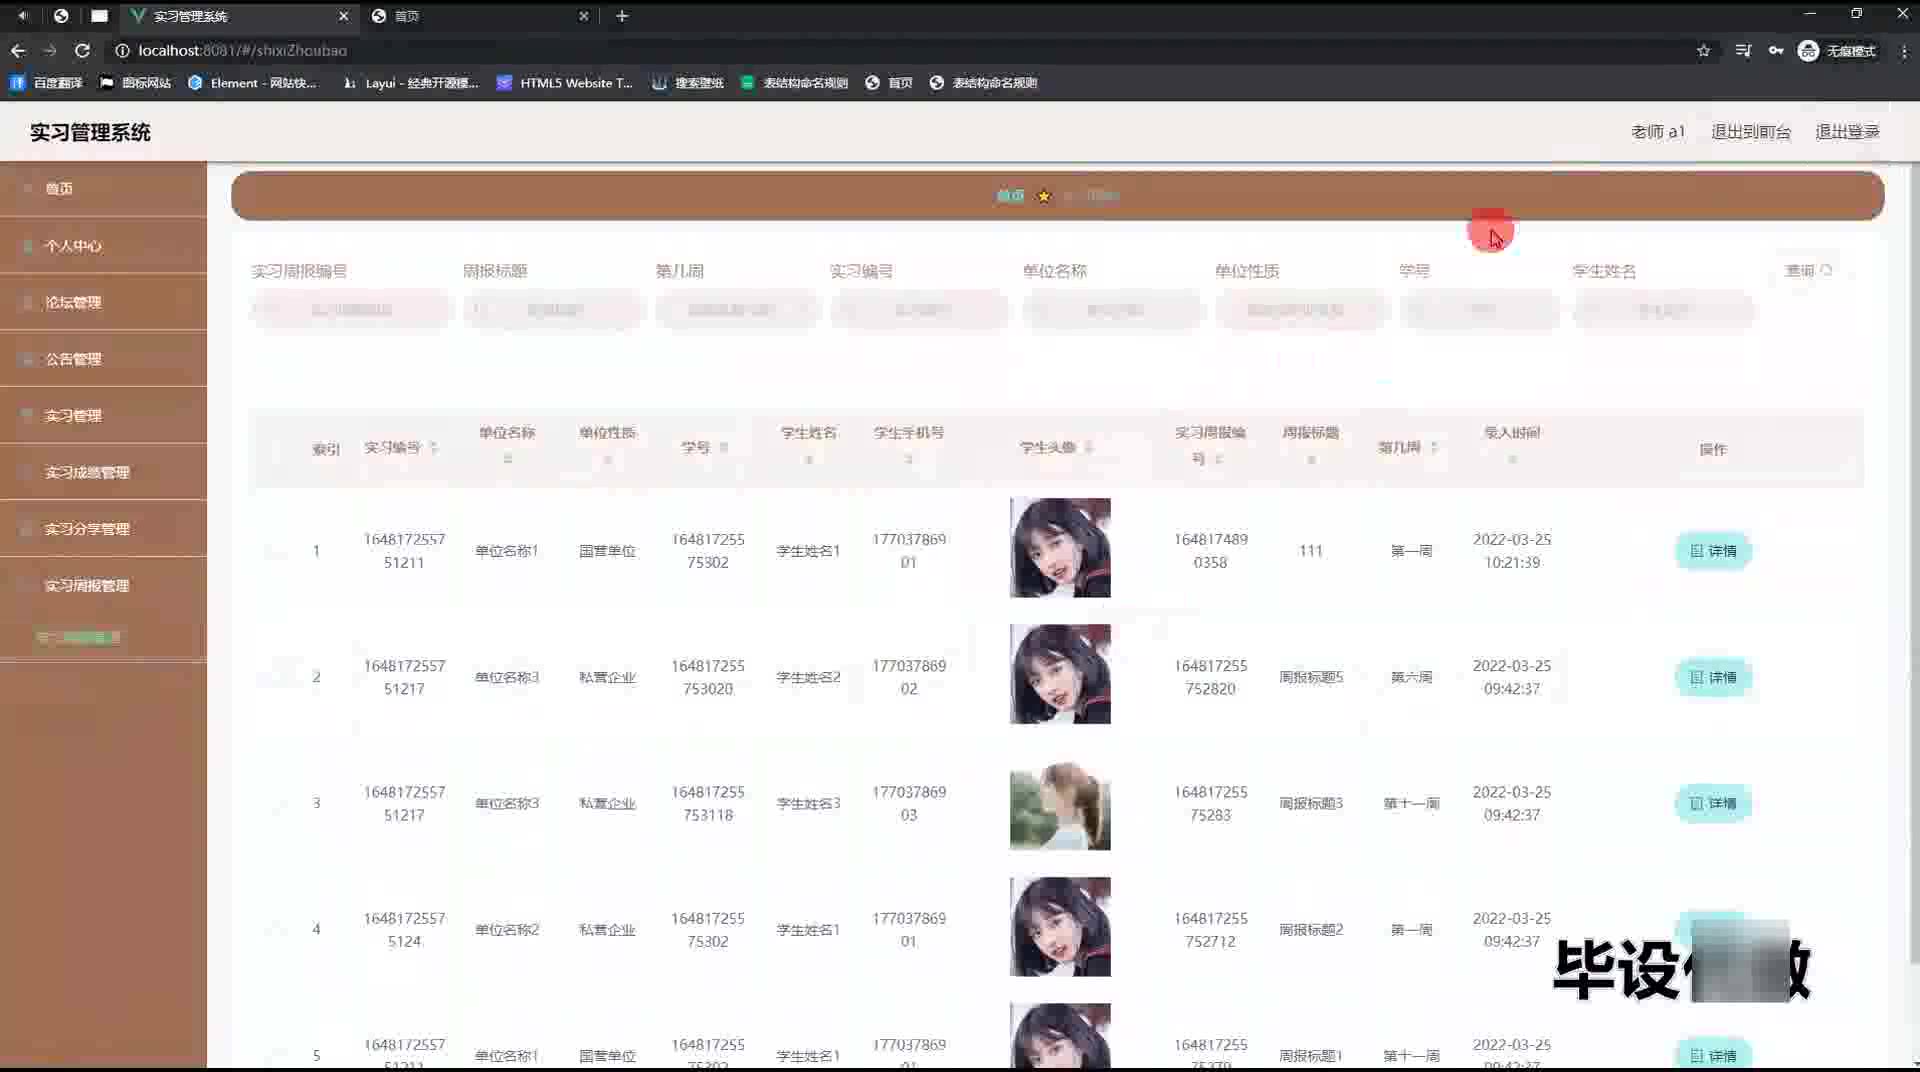Expand 实习成绩管理 in the sidebar
This screenshot has width=1920, height=1072.
point(103,472)
